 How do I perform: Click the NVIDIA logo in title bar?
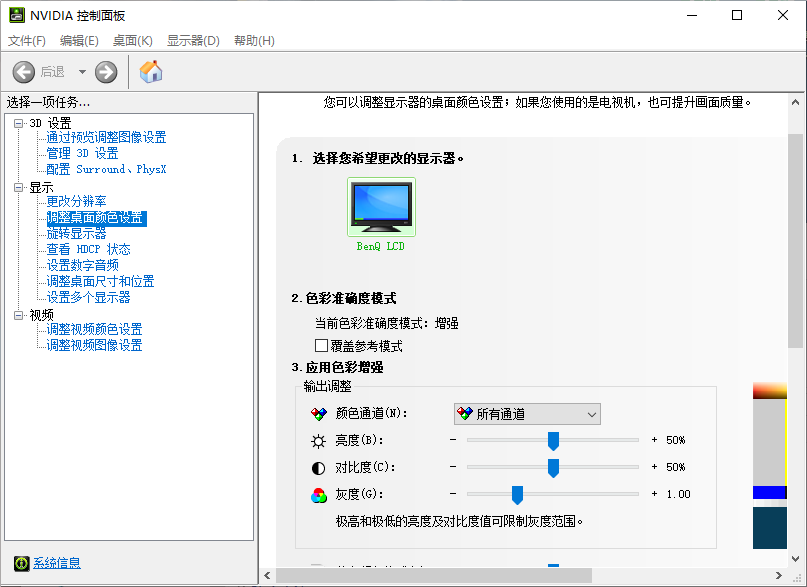(16, 15)
